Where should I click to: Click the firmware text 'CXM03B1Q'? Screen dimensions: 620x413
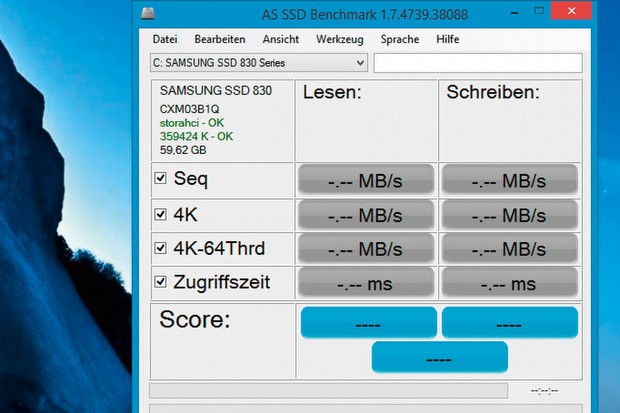189,109
